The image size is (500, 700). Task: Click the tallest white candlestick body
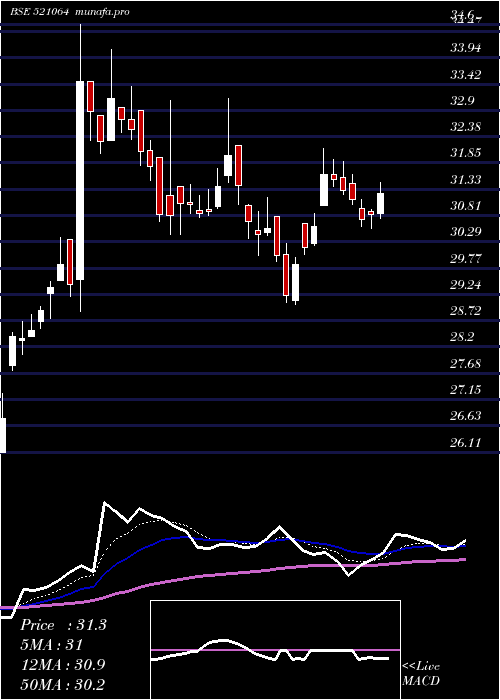[x=80, y=180]
